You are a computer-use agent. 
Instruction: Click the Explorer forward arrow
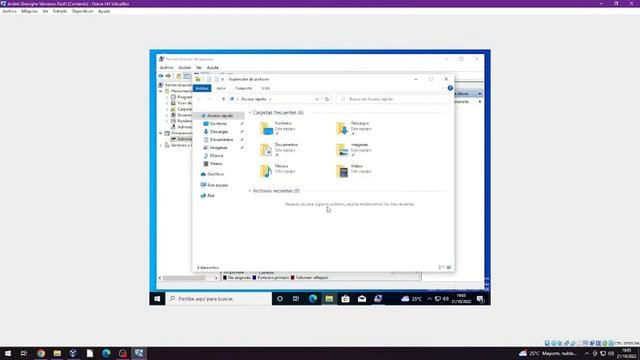(x=209, y=99)
